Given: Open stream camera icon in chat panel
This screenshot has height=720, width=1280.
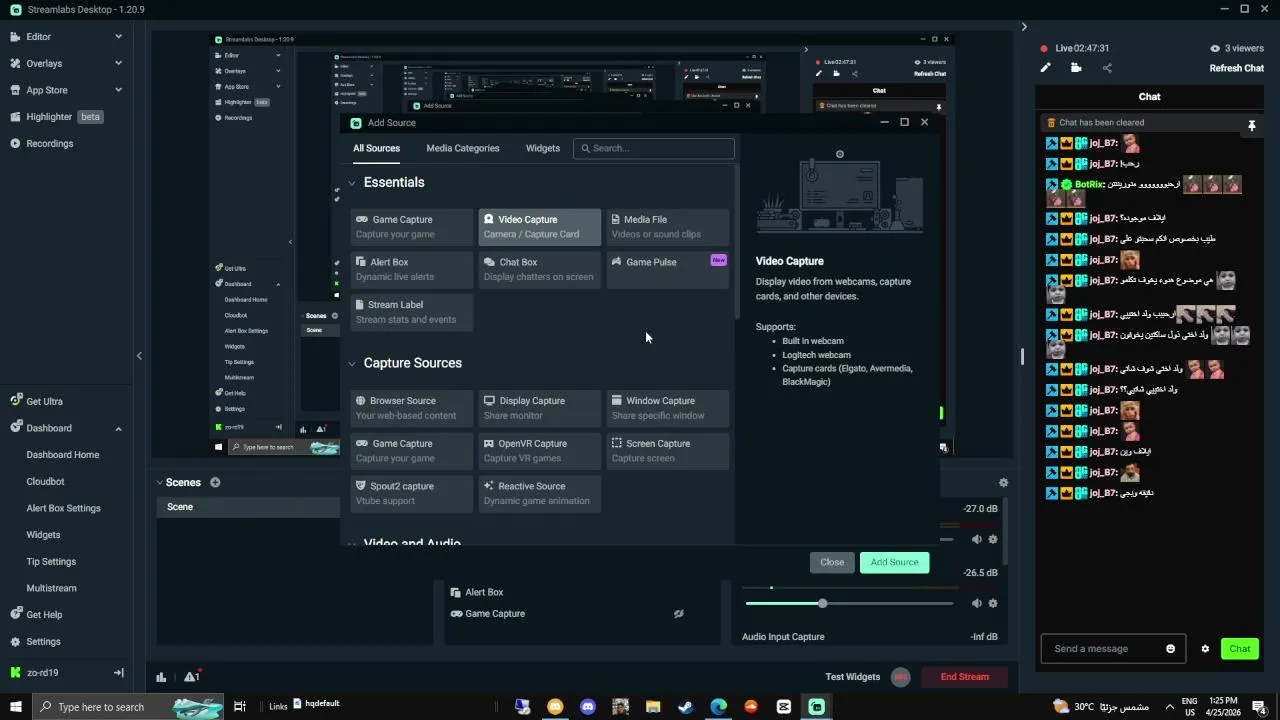Looking at the screenshot, I should tap(1076, 68).
